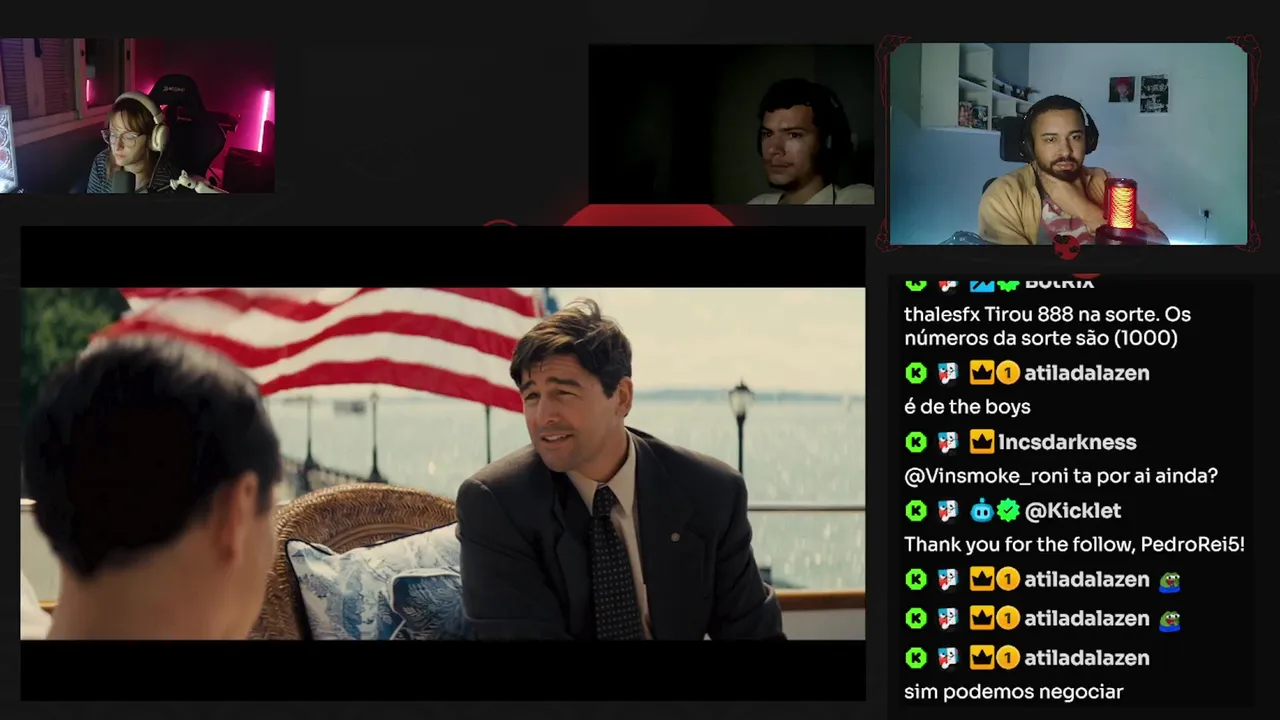Screen dimensions: 1280x720
Task: Open the @Kicklet username in chat
Action: point(1073,511)
